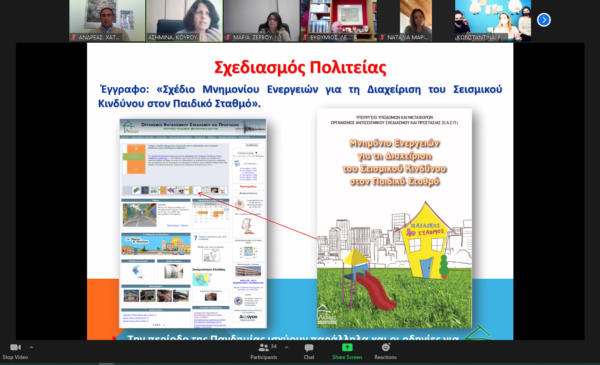Click the Μνημόνιο Ενεργειών cover title text

pos(394,162)
